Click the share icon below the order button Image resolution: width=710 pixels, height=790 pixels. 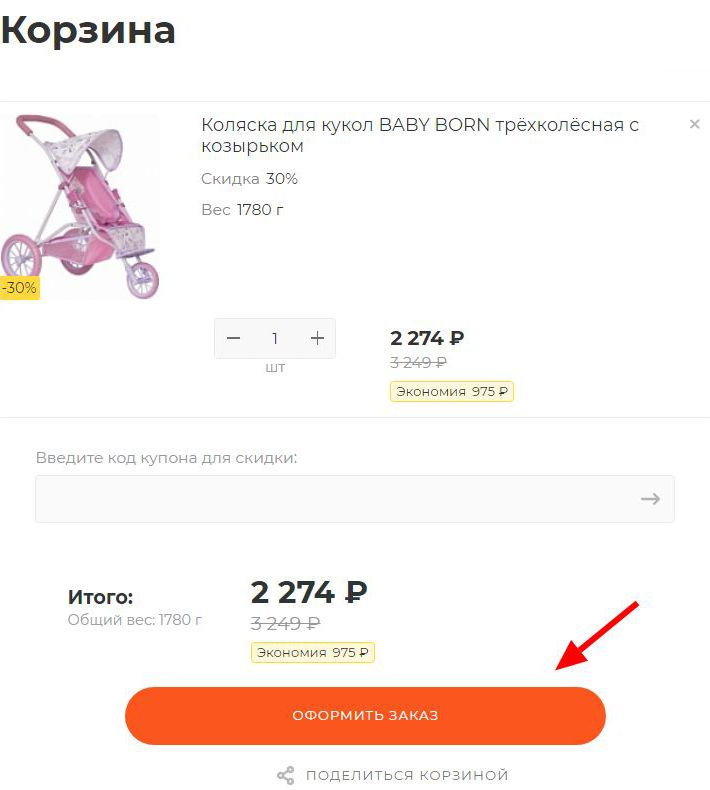[x=286, y=775]
